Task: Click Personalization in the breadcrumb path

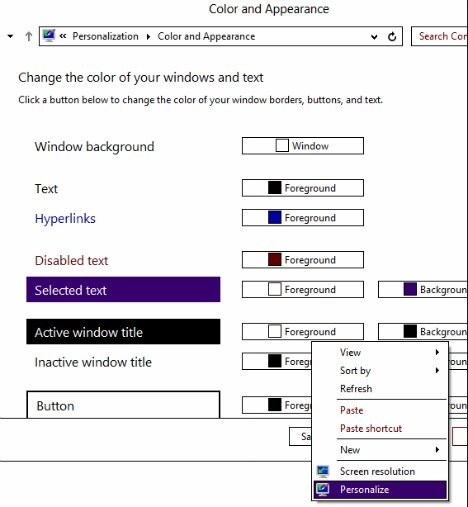Action: (x=105, y=36)
